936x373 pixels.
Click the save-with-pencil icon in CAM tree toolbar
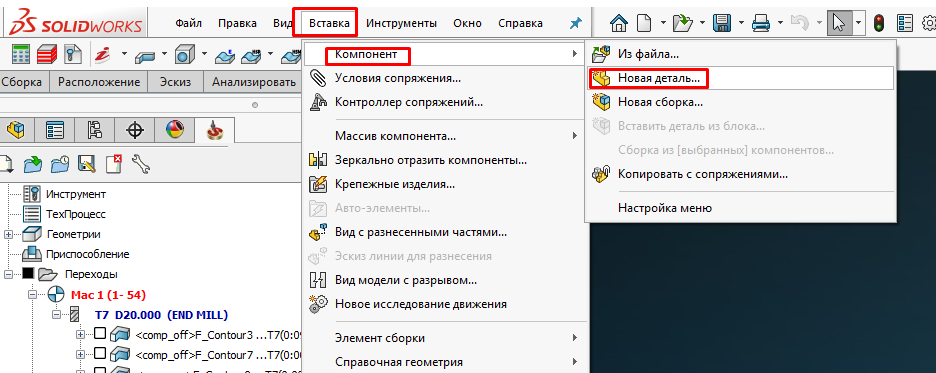(87, 164)
